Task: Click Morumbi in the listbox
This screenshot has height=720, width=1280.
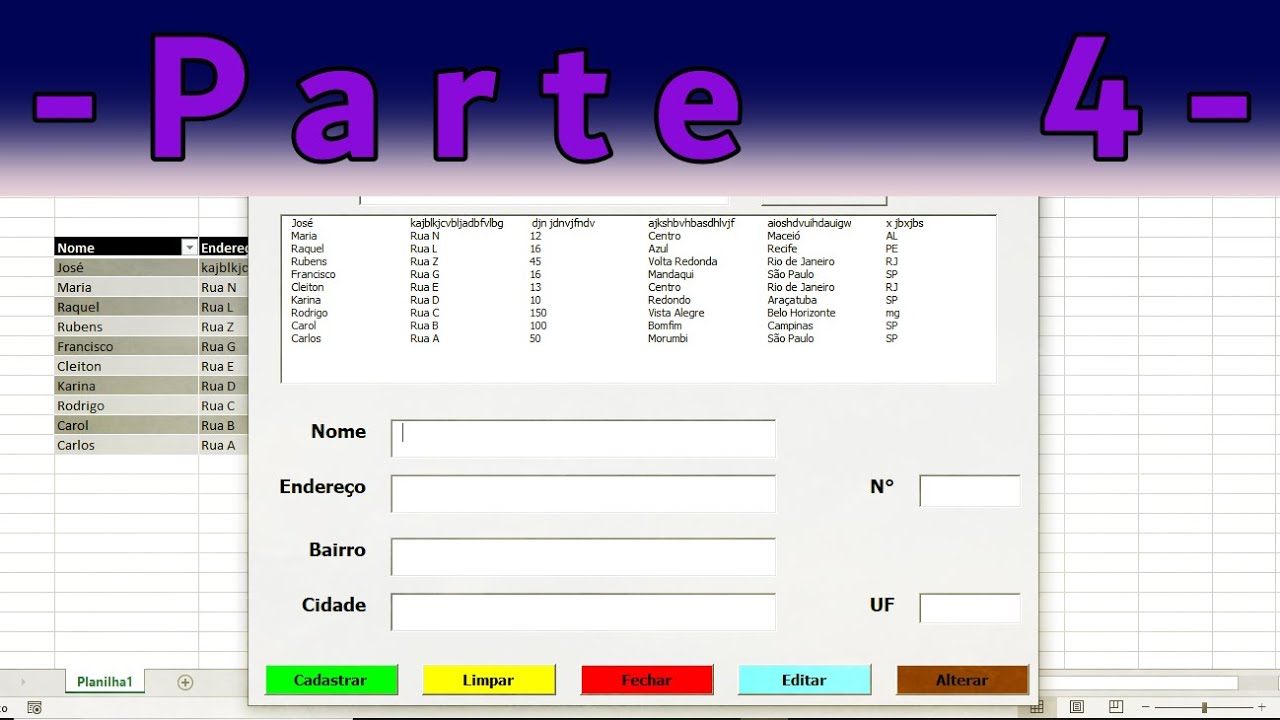Action: coord(668,339)
